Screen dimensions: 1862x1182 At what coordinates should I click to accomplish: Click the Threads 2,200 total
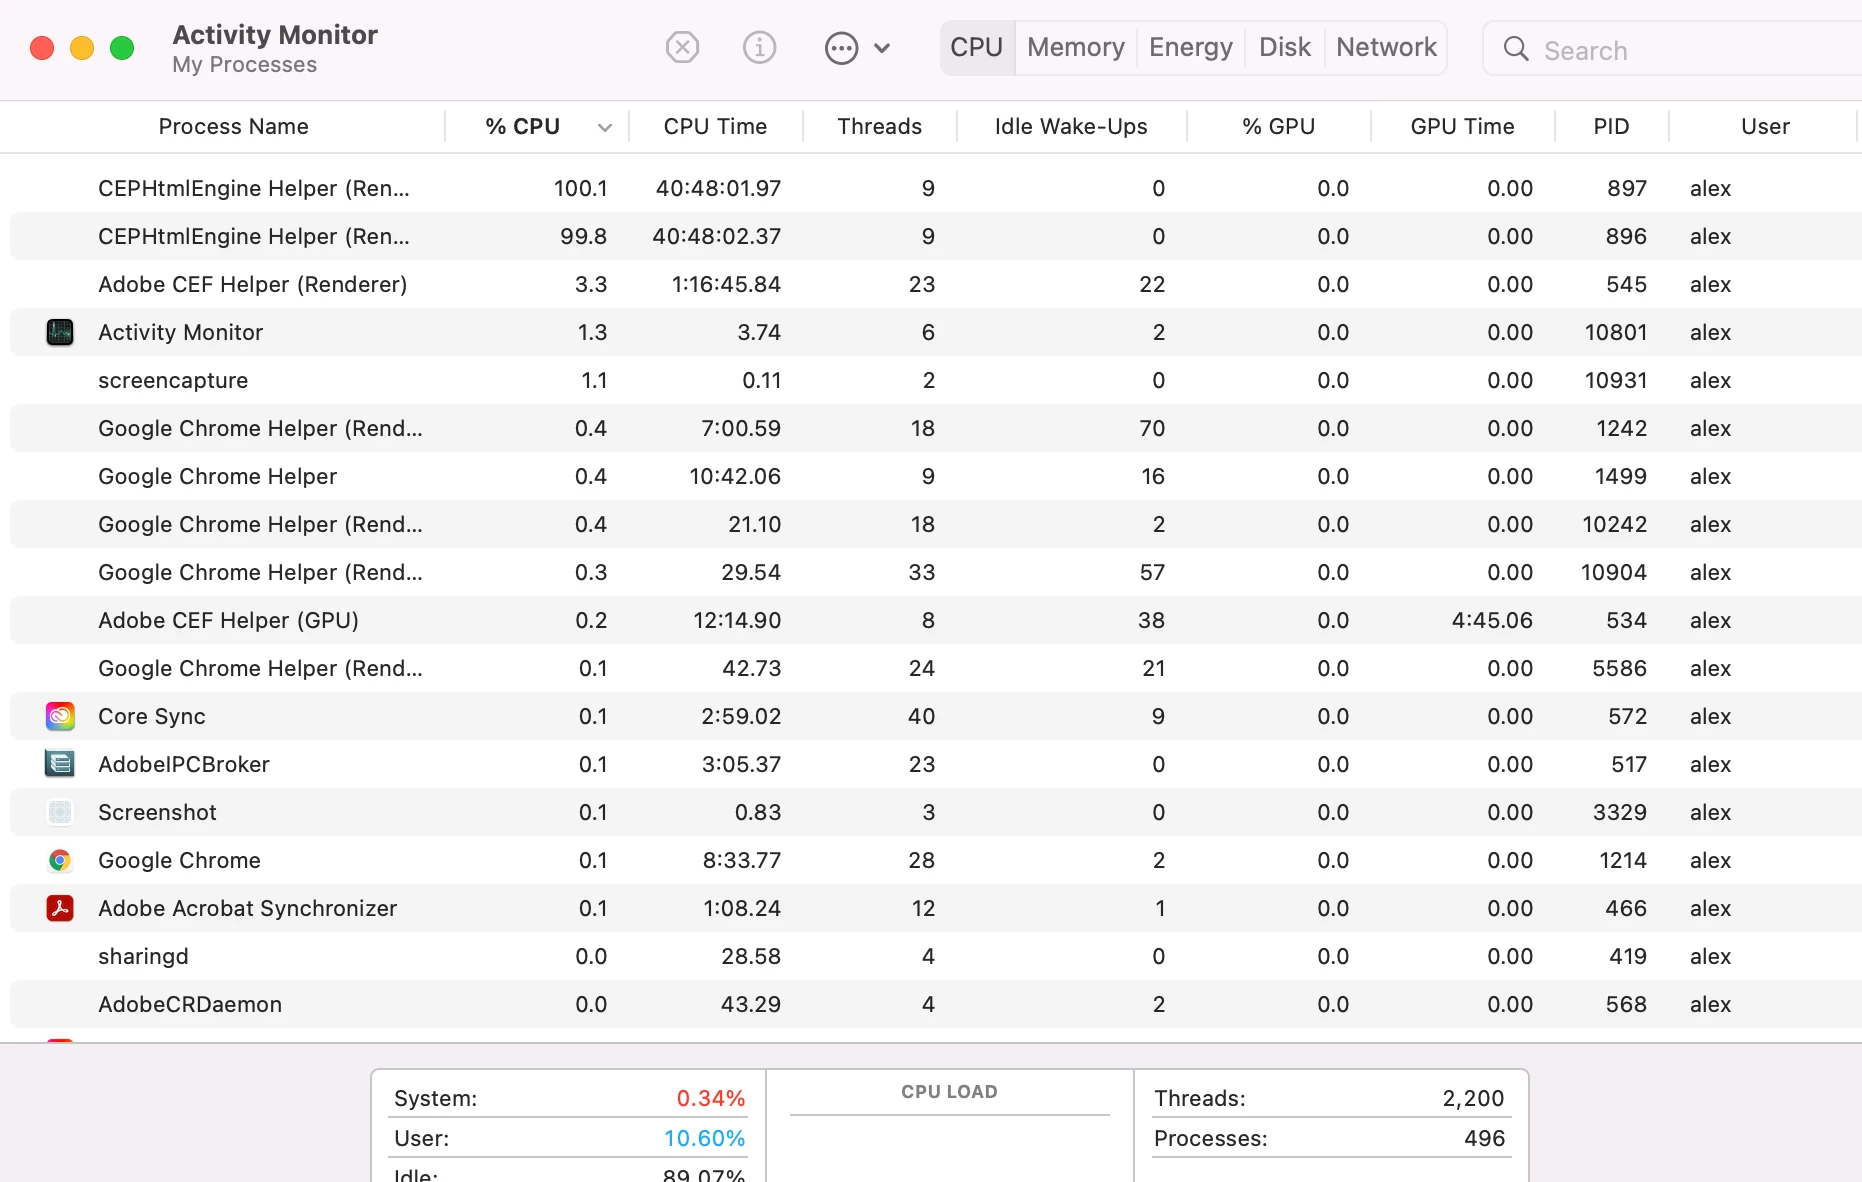tap(1473, 1098)
